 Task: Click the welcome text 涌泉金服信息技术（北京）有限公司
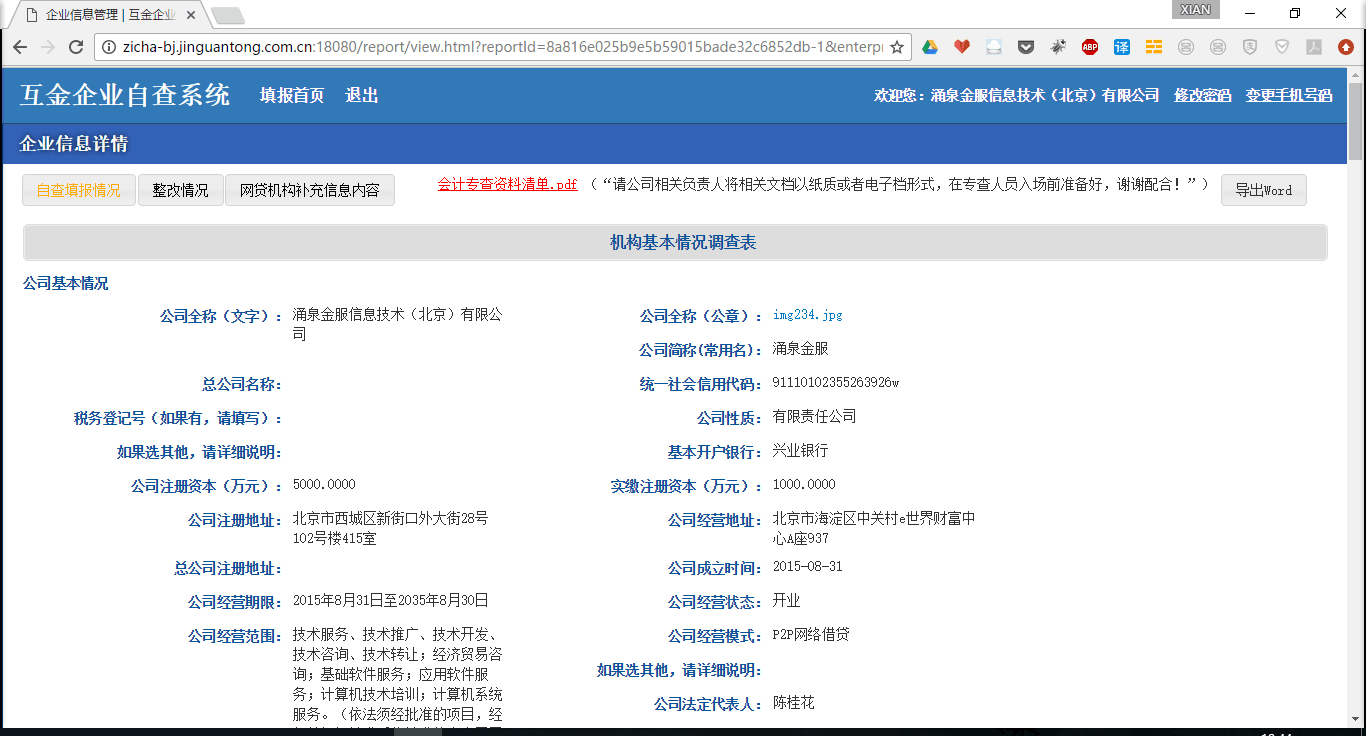pyautogui.click(x=1045, y=96)
